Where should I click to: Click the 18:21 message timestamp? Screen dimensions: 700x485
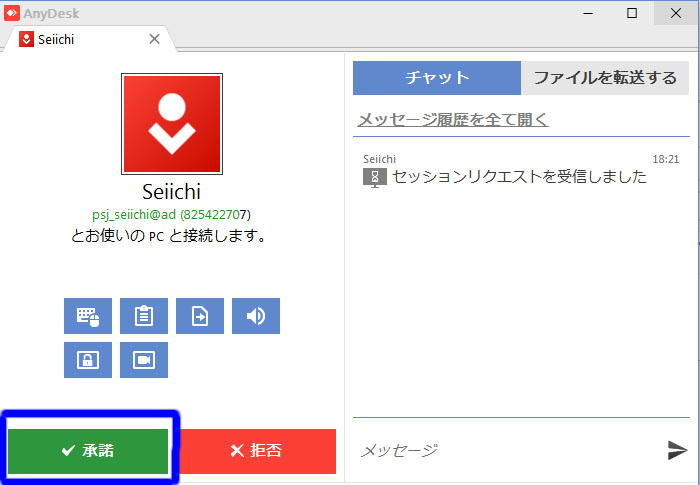coord(666,159)
